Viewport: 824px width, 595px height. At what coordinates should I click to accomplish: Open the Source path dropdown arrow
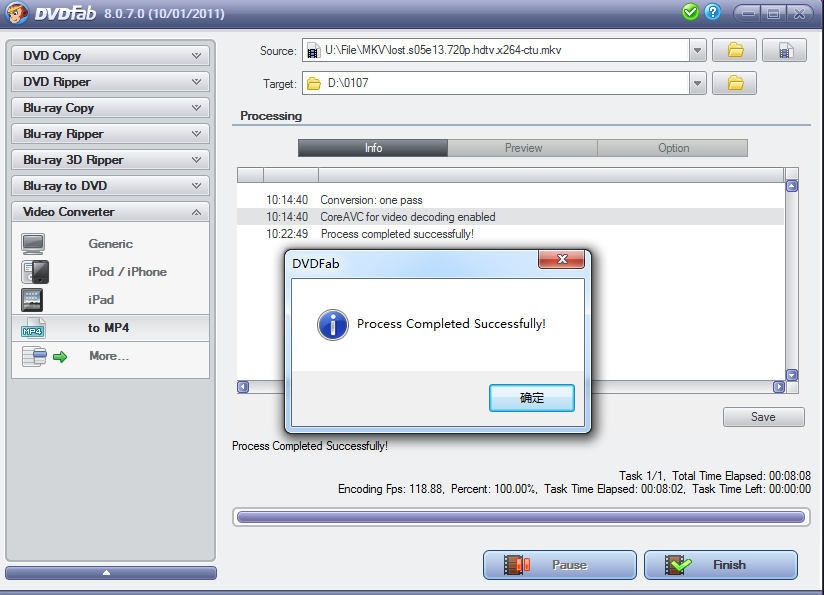[x=697, y=50]
